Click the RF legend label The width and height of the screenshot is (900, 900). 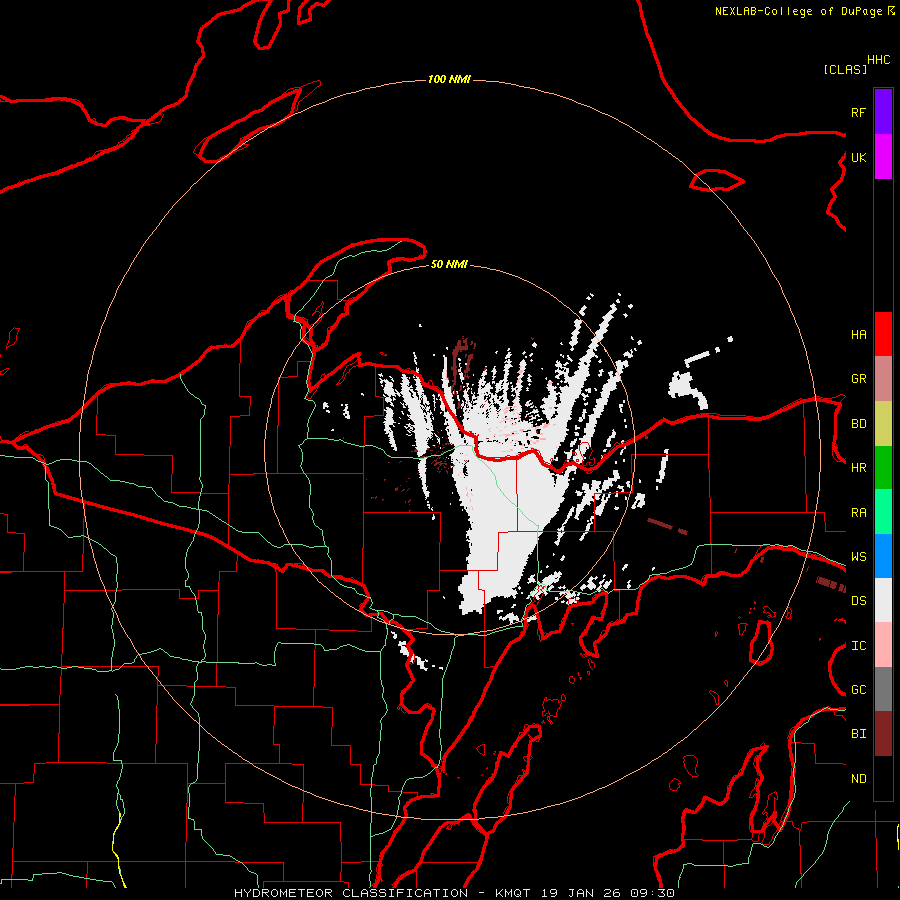pyautogui.click(x=858, y=112)
